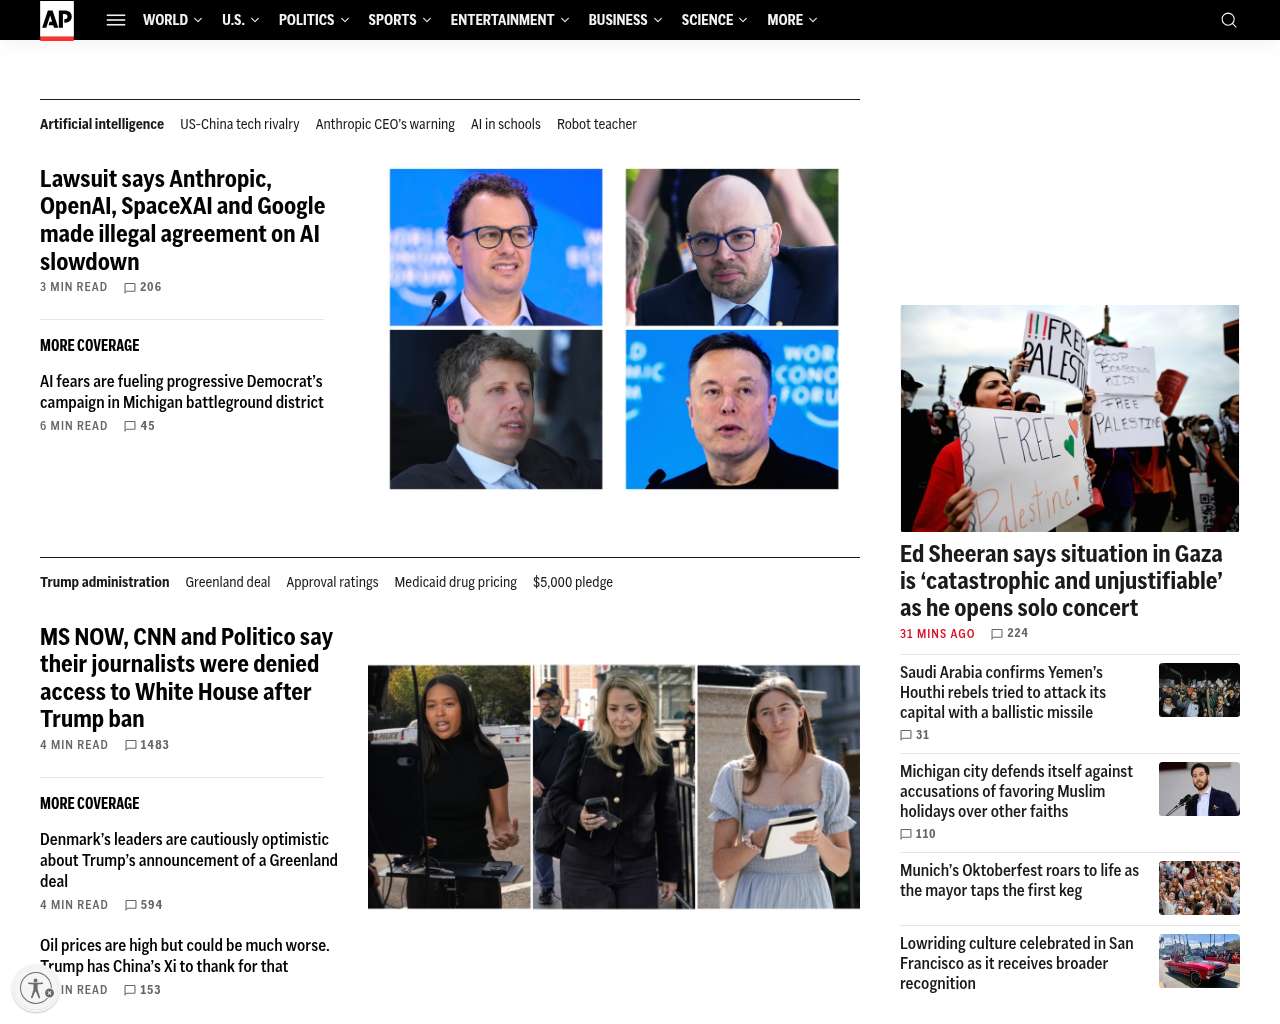Open comment bubble with 594 count
Image resolution: width=1280 pixels, height=1024 pixels.
tap(131, 906)
